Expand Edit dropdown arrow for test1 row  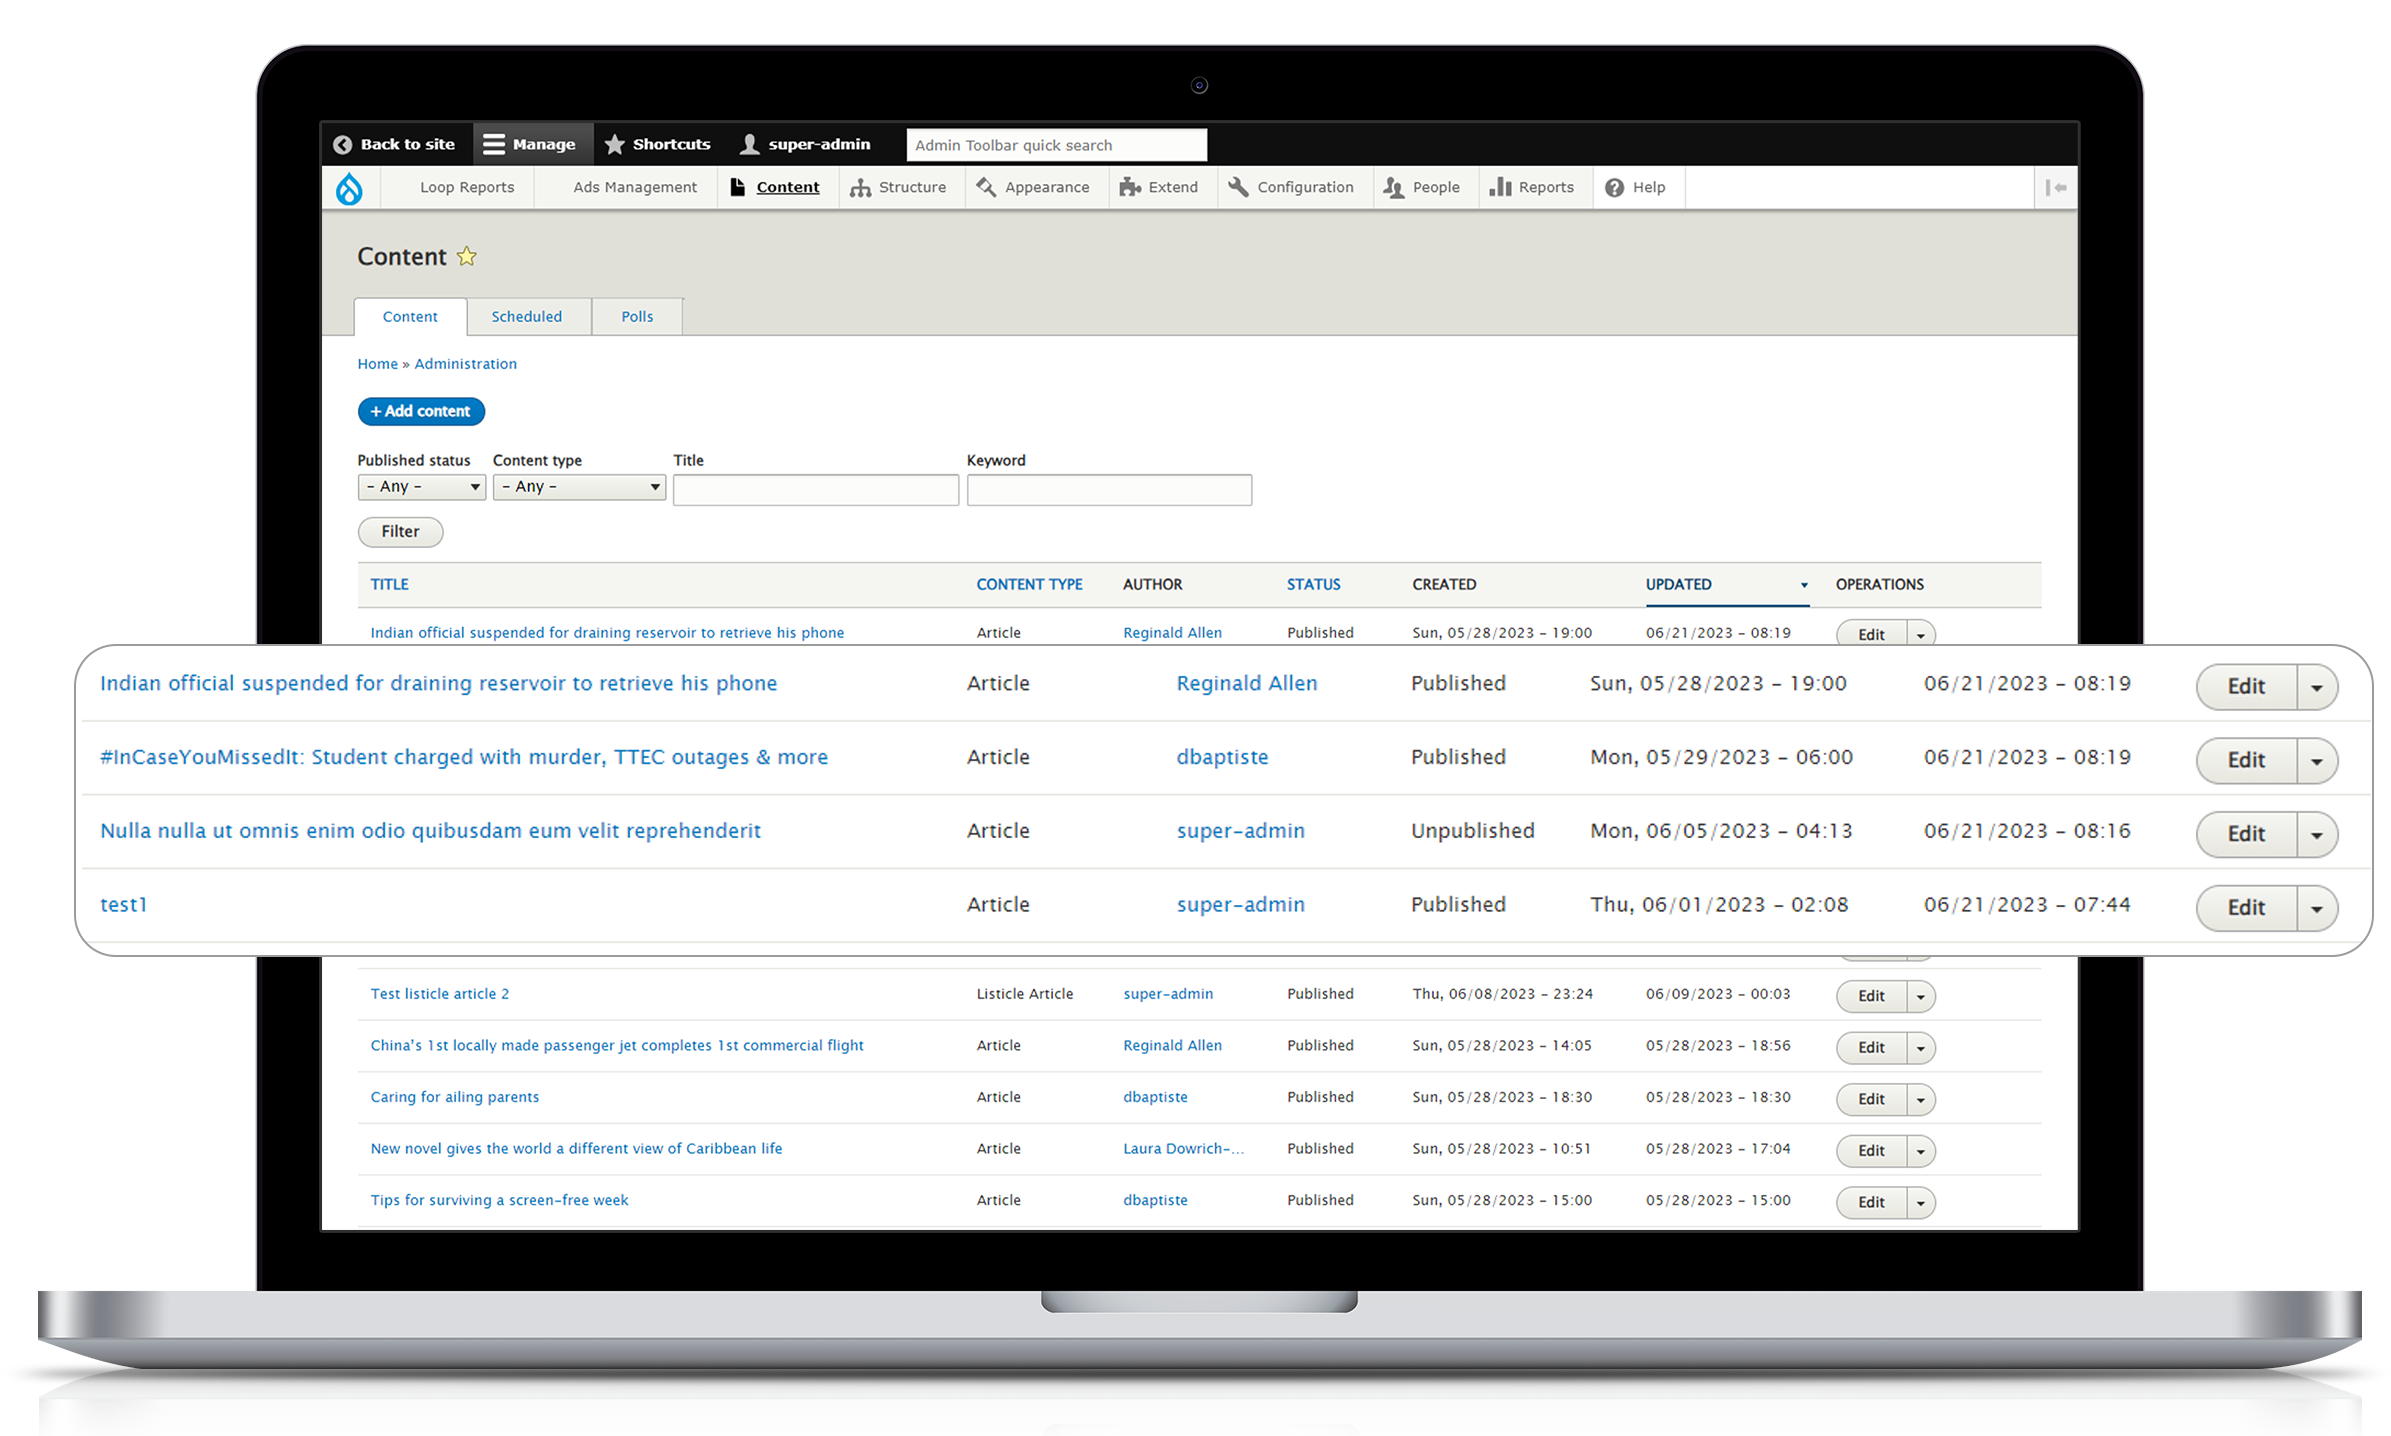[2316, 909]
